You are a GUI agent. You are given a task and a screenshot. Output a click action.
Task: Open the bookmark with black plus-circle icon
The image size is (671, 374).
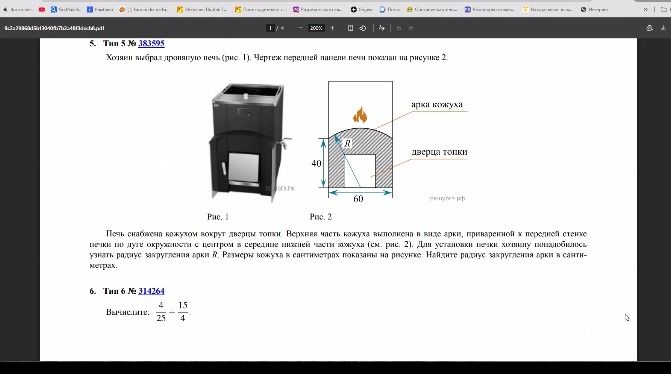click(x=362, y=9)
